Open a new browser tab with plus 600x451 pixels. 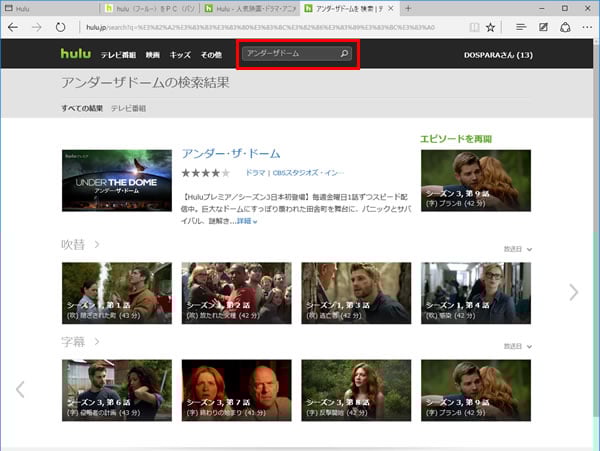point(408,8)
